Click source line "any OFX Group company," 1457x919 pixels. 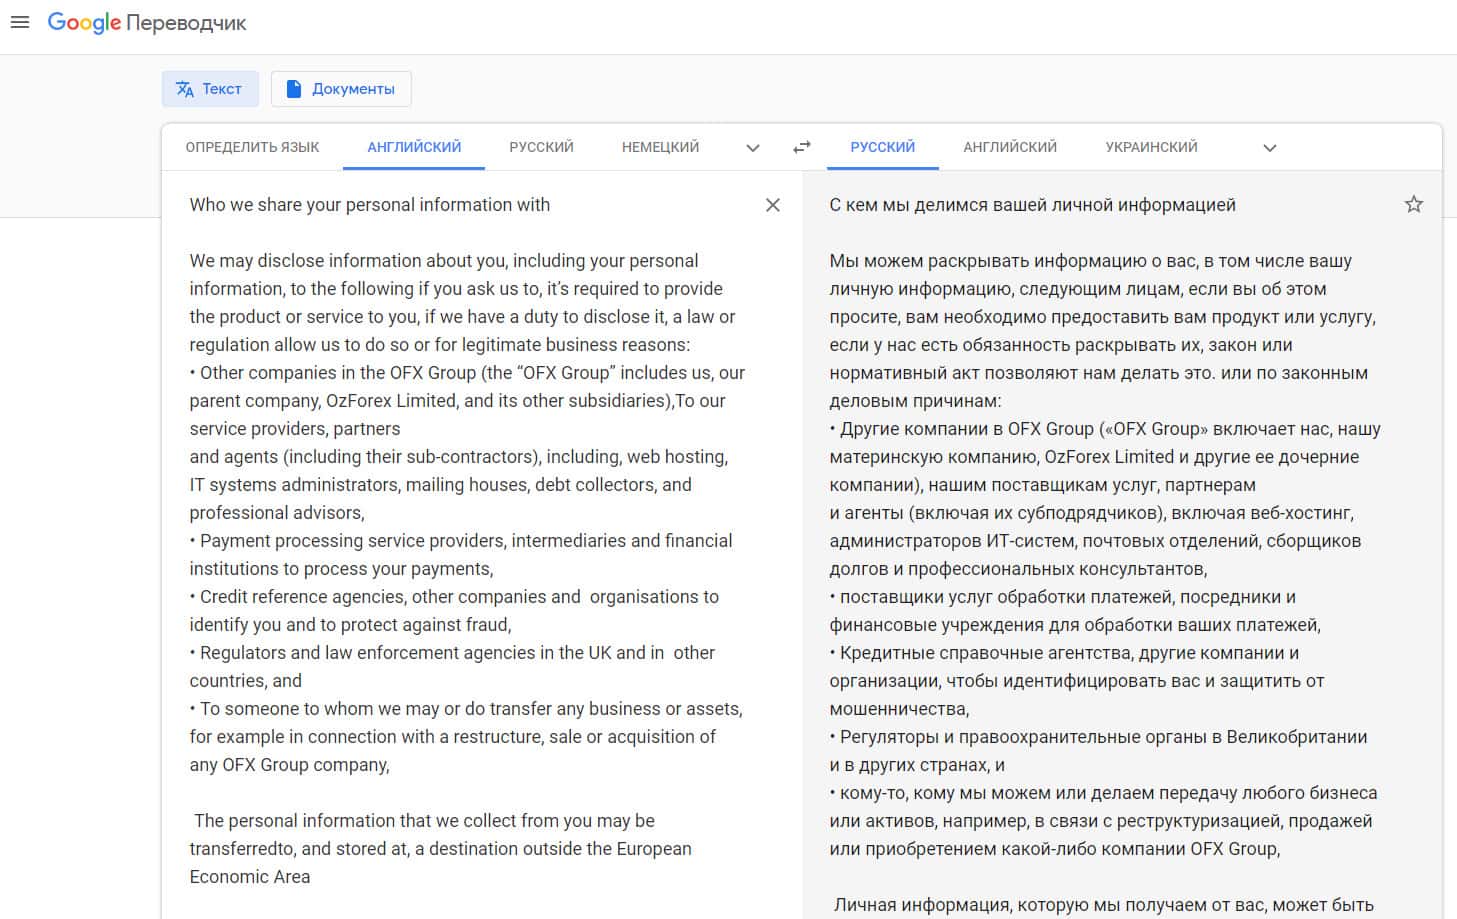[289, 765]
